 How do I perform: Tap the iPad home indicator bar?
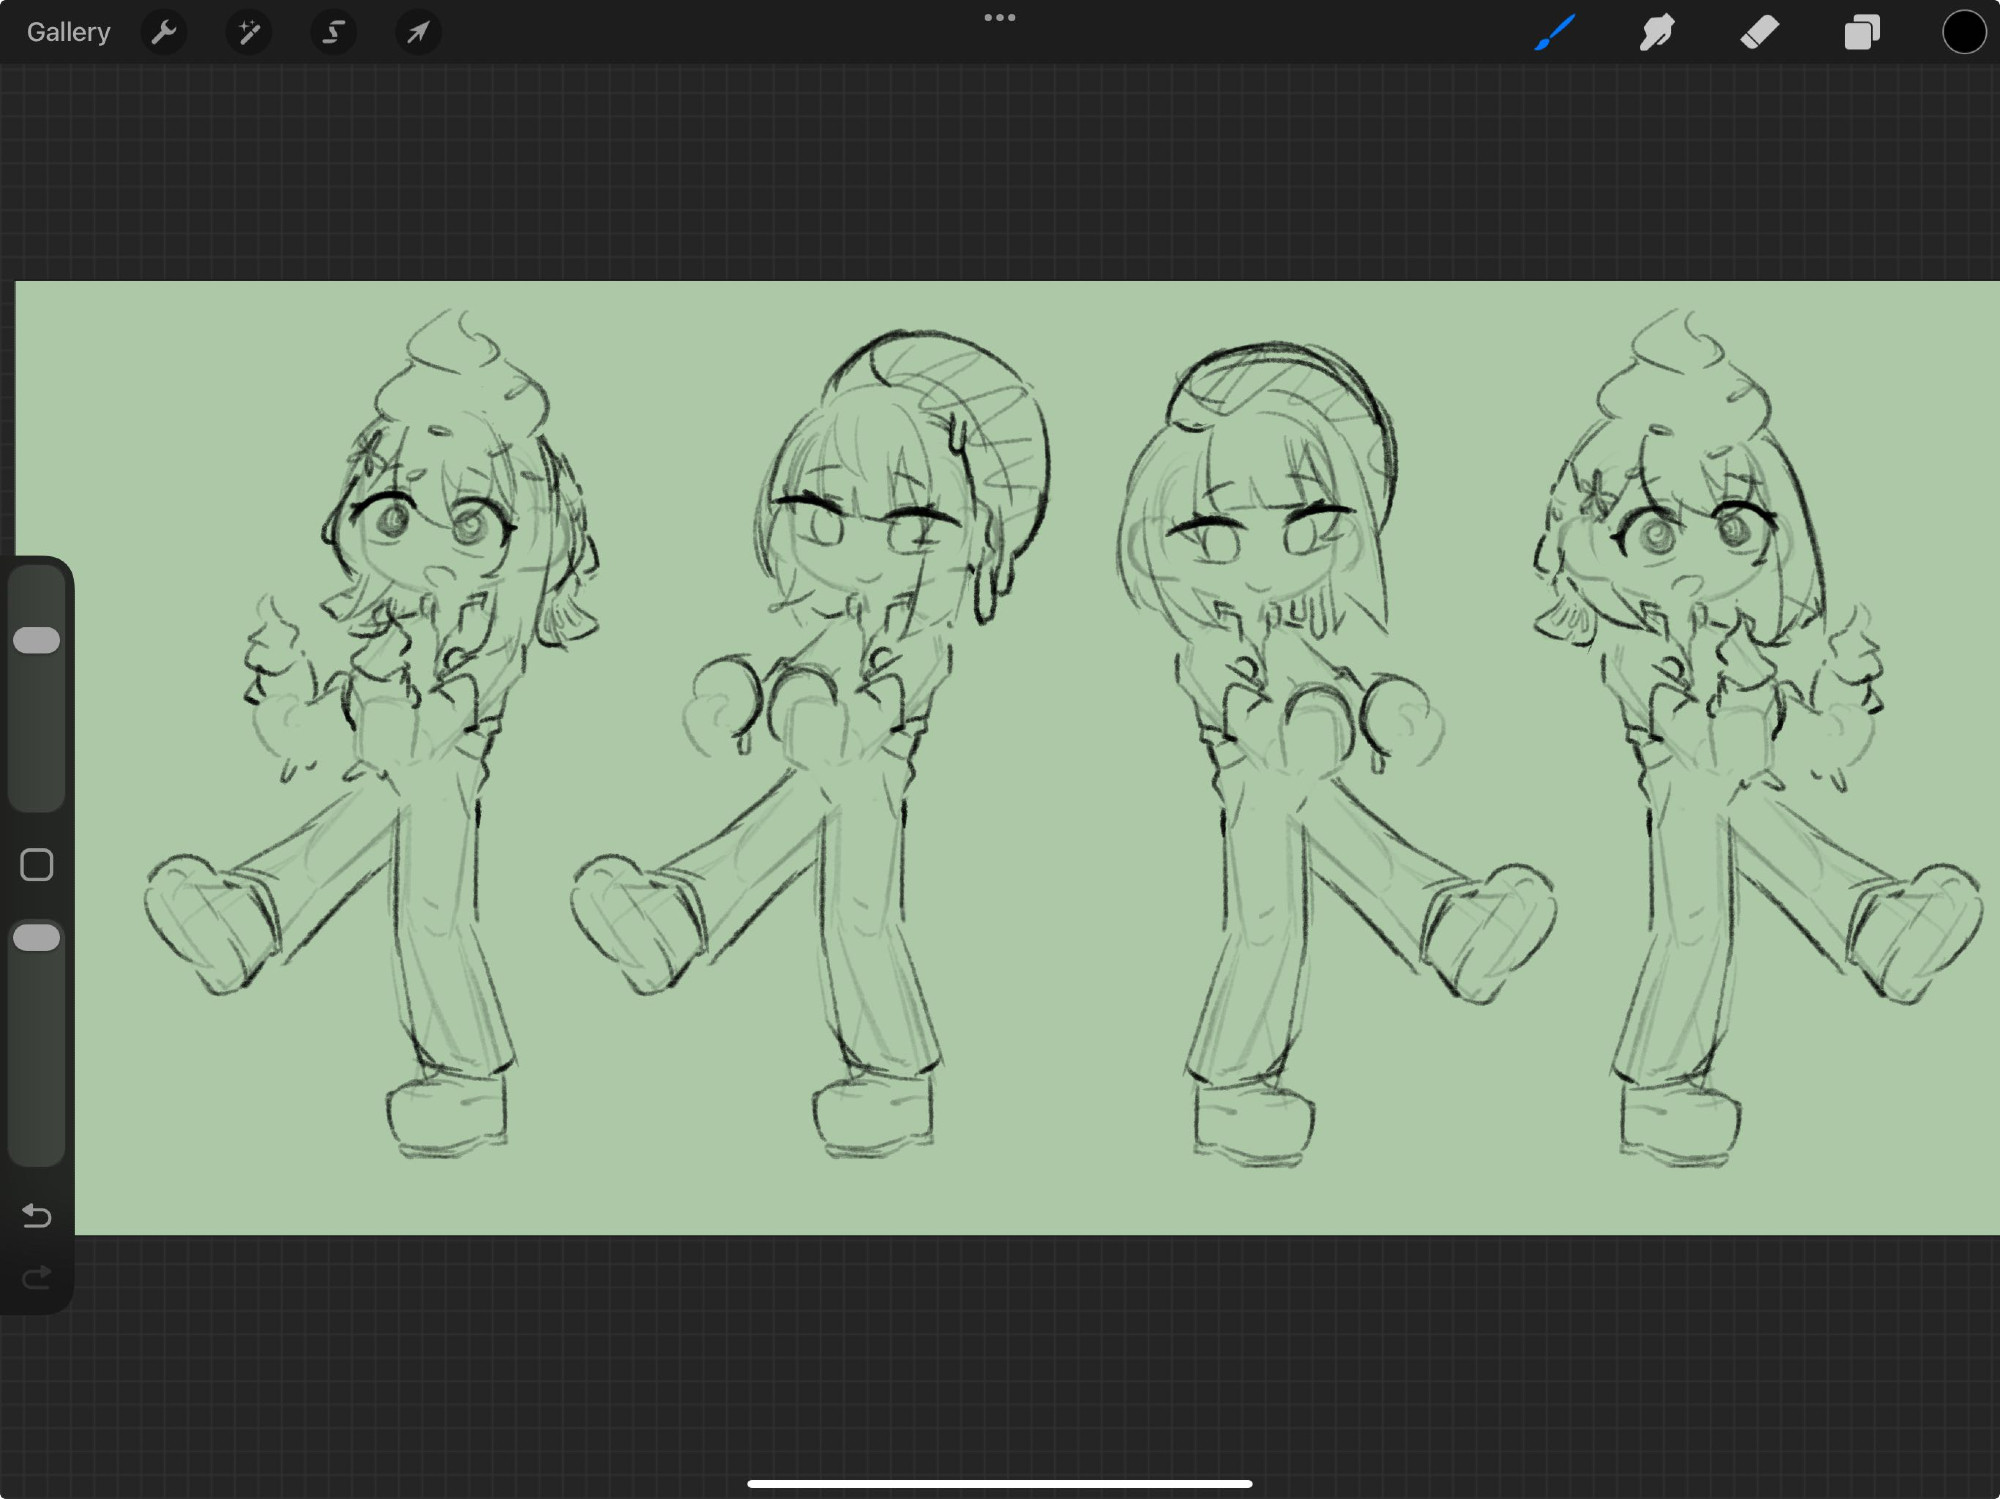pyautogui.click(x=999, y=1484)
